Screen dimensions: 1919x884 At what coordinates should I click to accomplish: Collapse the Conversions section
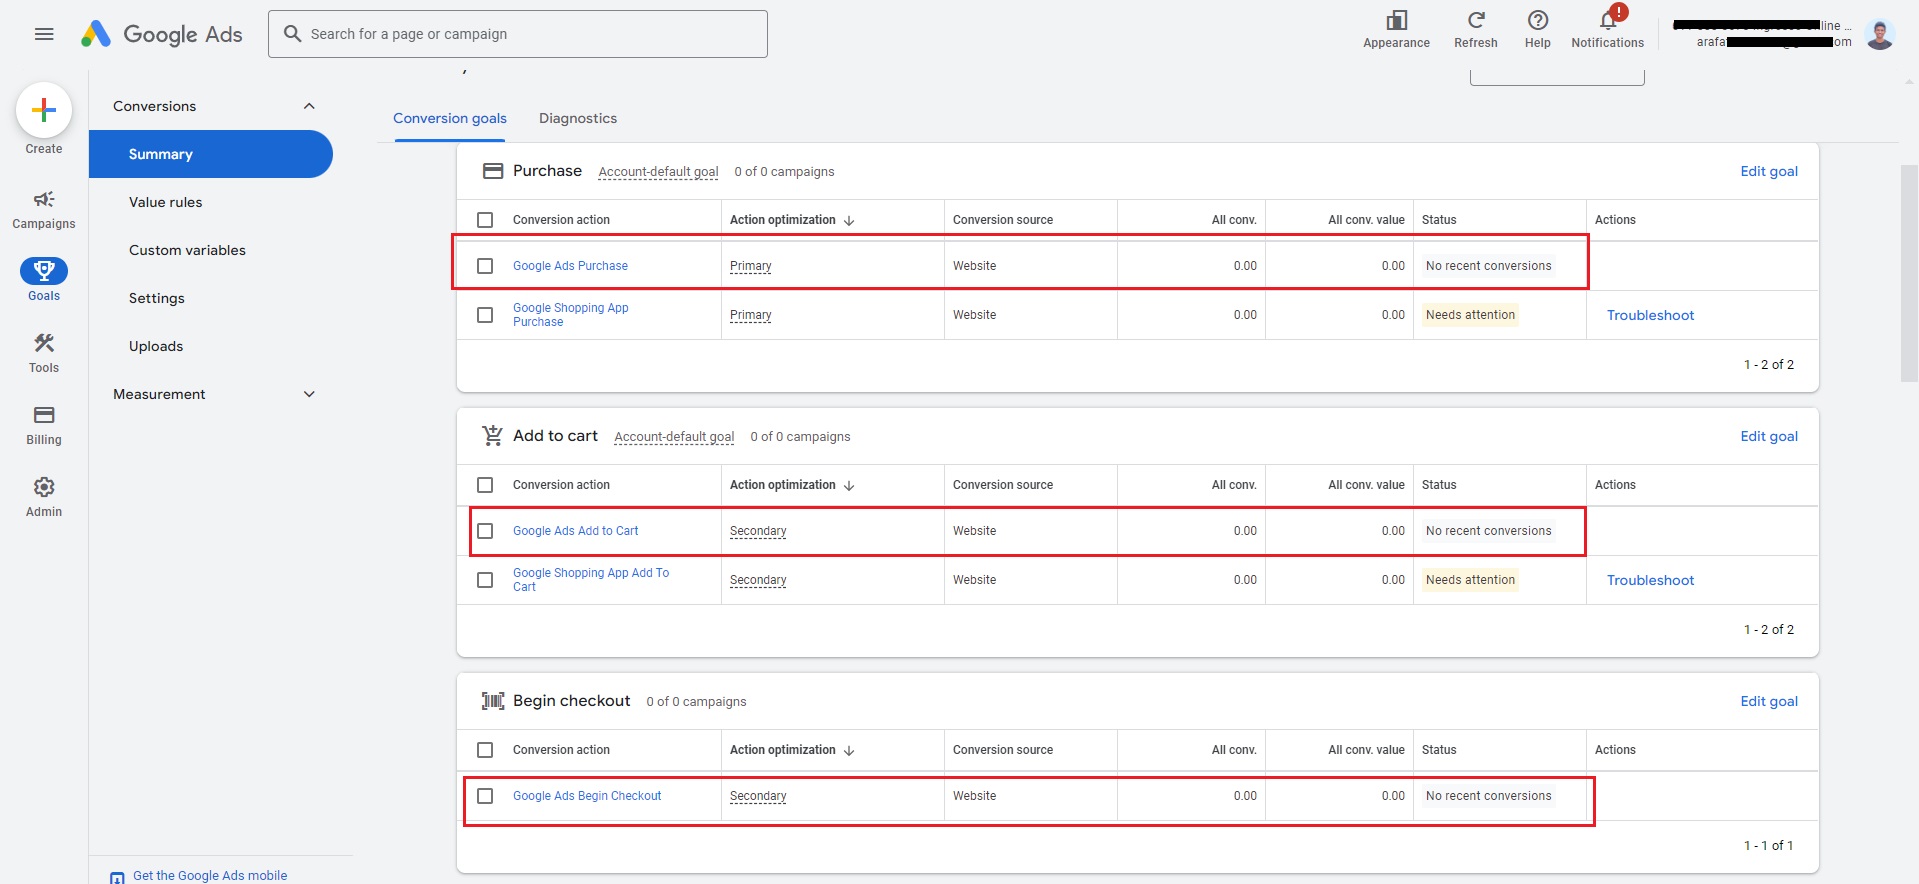point(309,106)
